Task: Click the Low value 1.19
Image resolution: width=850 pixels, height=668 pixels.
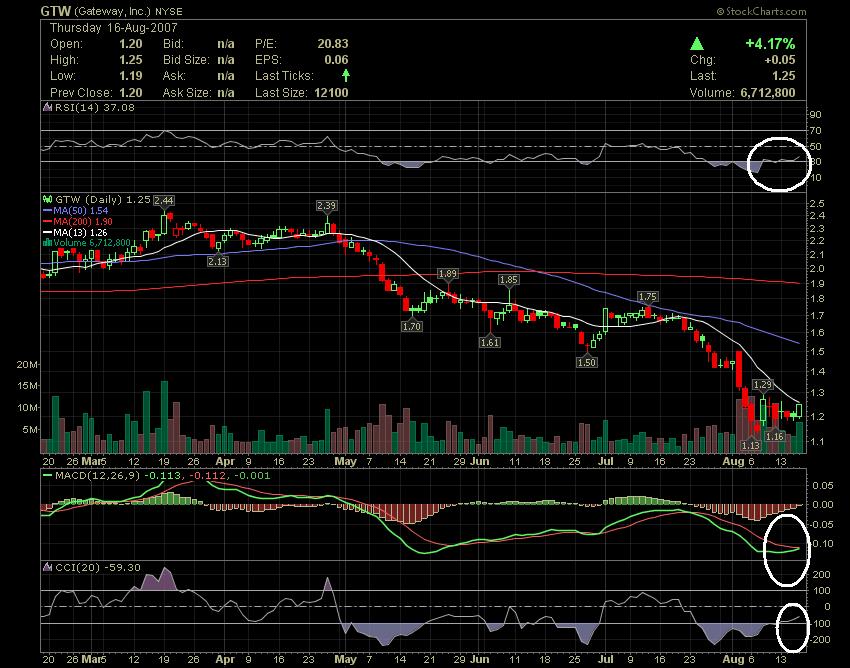Action: [131, 76]
